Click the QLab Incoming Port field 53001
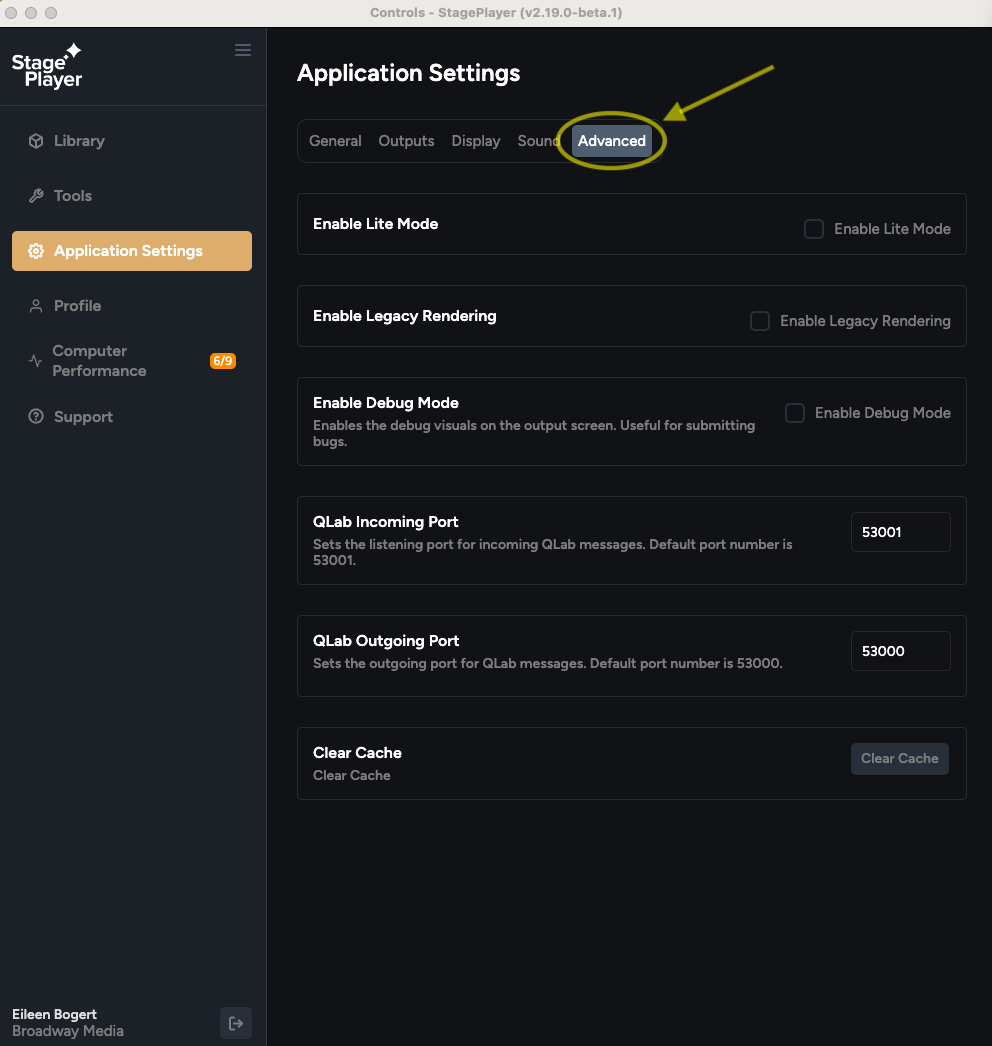 point(901,532)
